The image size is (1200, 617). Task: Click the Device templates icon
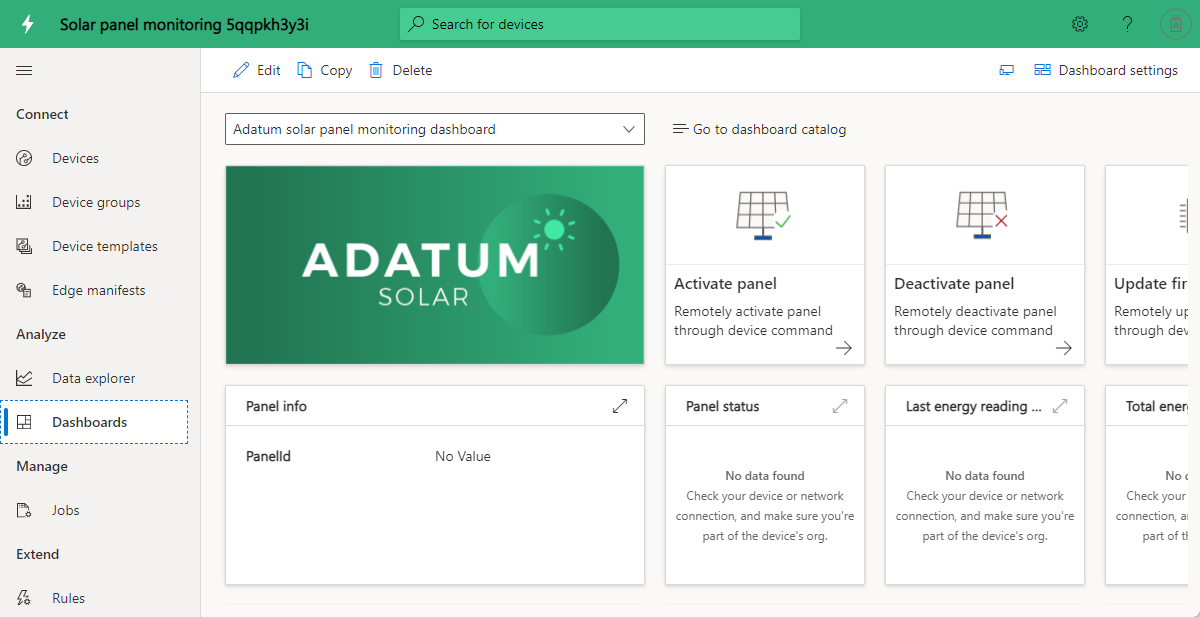coord(24,246)
